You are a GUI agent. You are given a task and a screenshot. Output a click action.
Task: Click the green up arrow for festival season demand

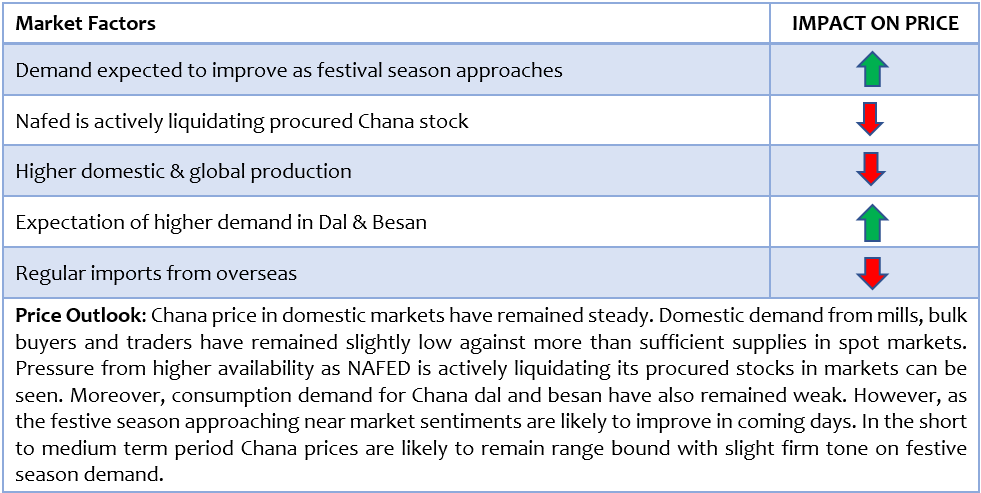pos(870,69)
